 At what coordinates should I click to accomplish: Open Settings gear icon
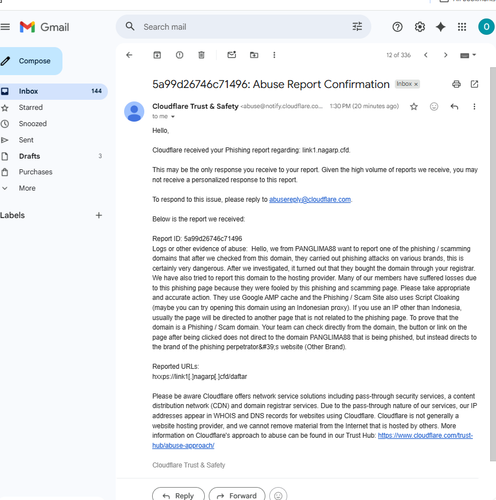(x=420, y=27)
